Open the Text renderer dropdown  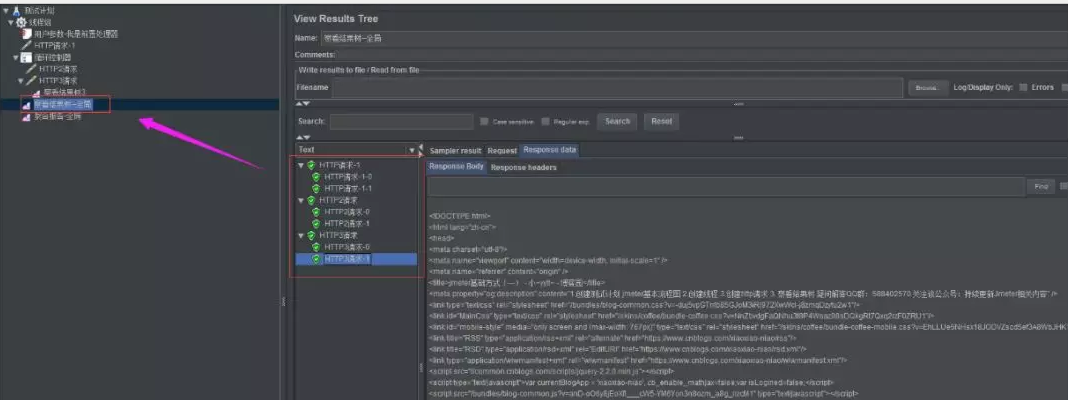point(412,150)
